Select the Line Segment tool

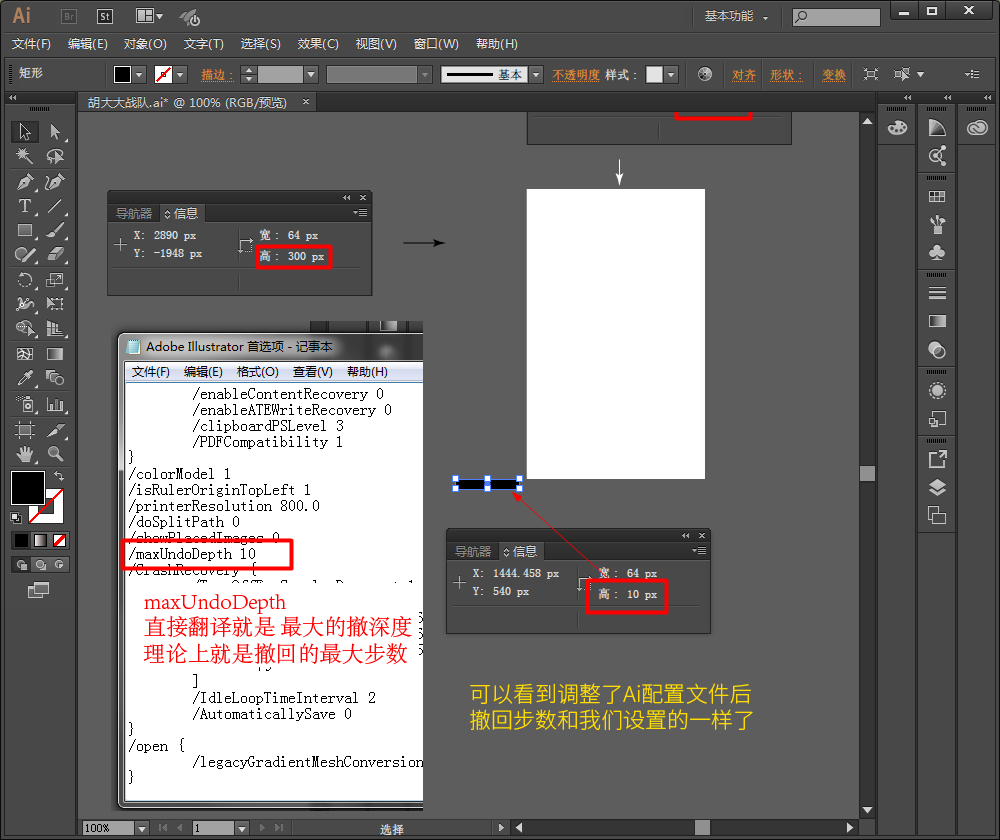click(55, 206)
